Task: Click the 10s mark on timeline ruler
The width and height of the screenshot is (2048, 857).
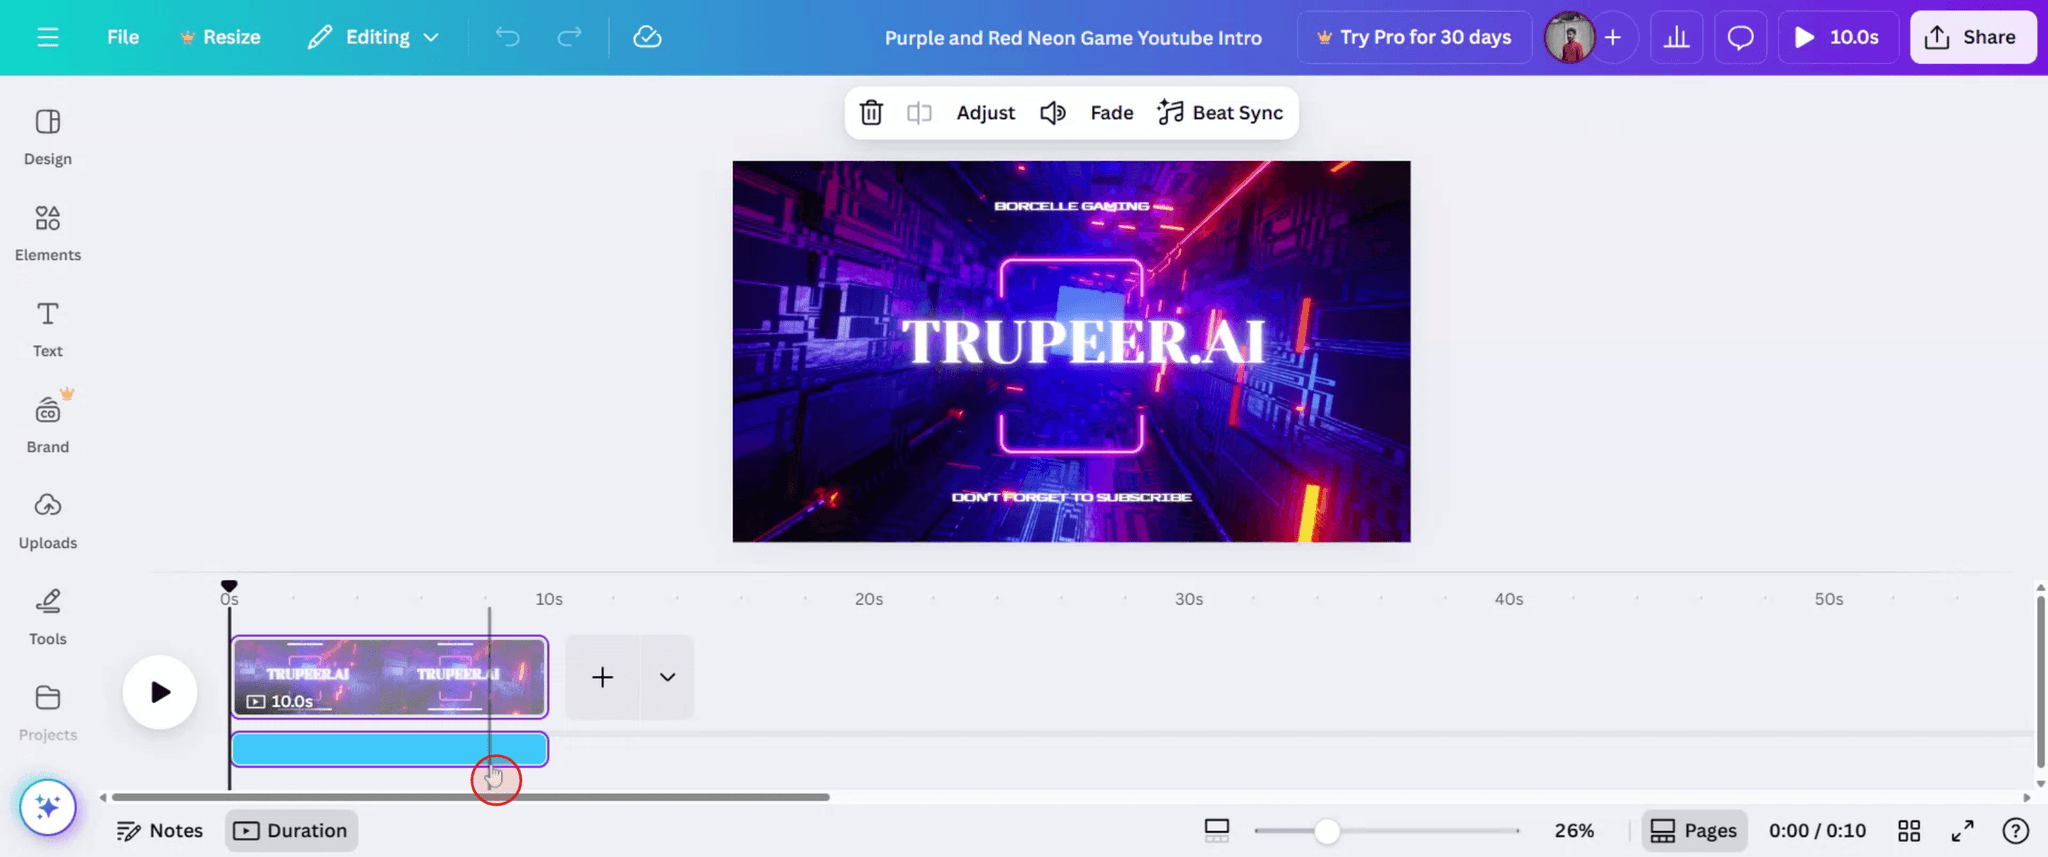Action: coord(548,599)
